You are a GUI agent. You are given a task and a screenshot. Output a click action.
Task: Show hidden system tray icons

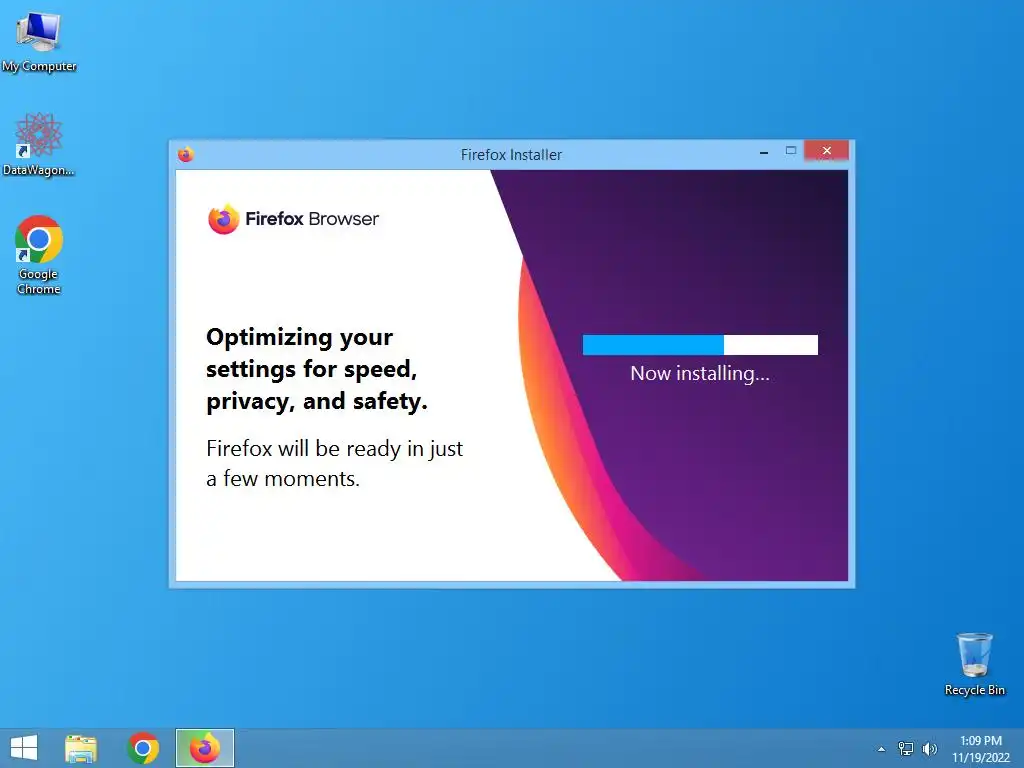[882, 749]
